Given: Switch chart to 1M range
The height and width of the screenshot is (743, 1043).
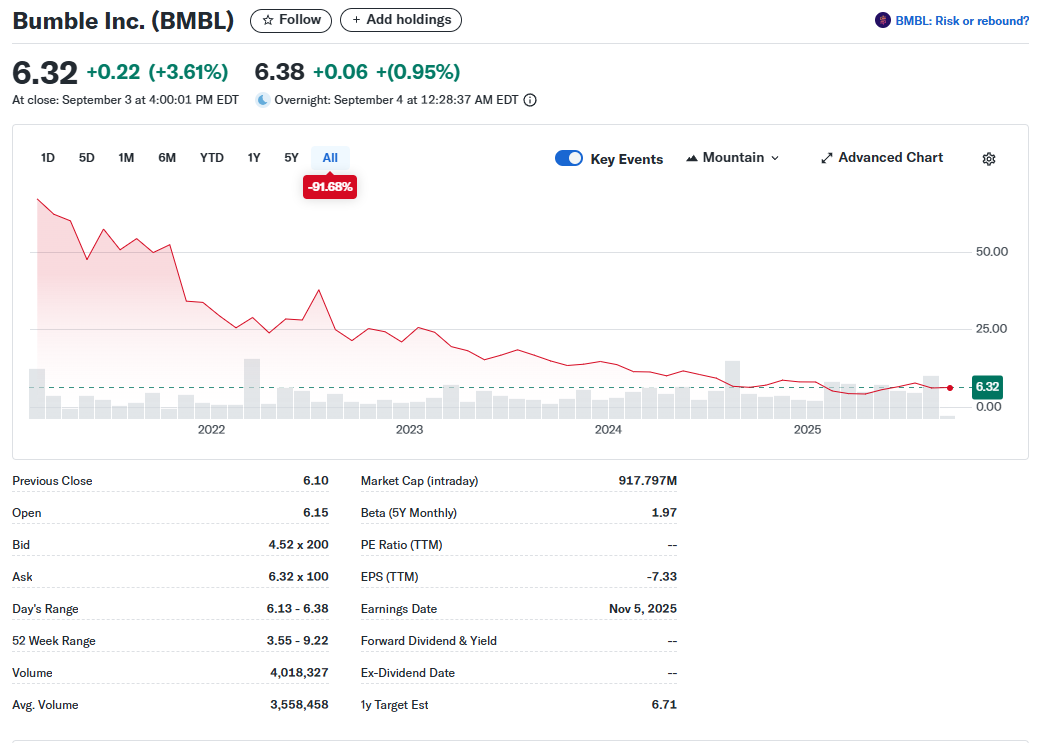Looking at the screenshot, I should click(x=126, y=158).
